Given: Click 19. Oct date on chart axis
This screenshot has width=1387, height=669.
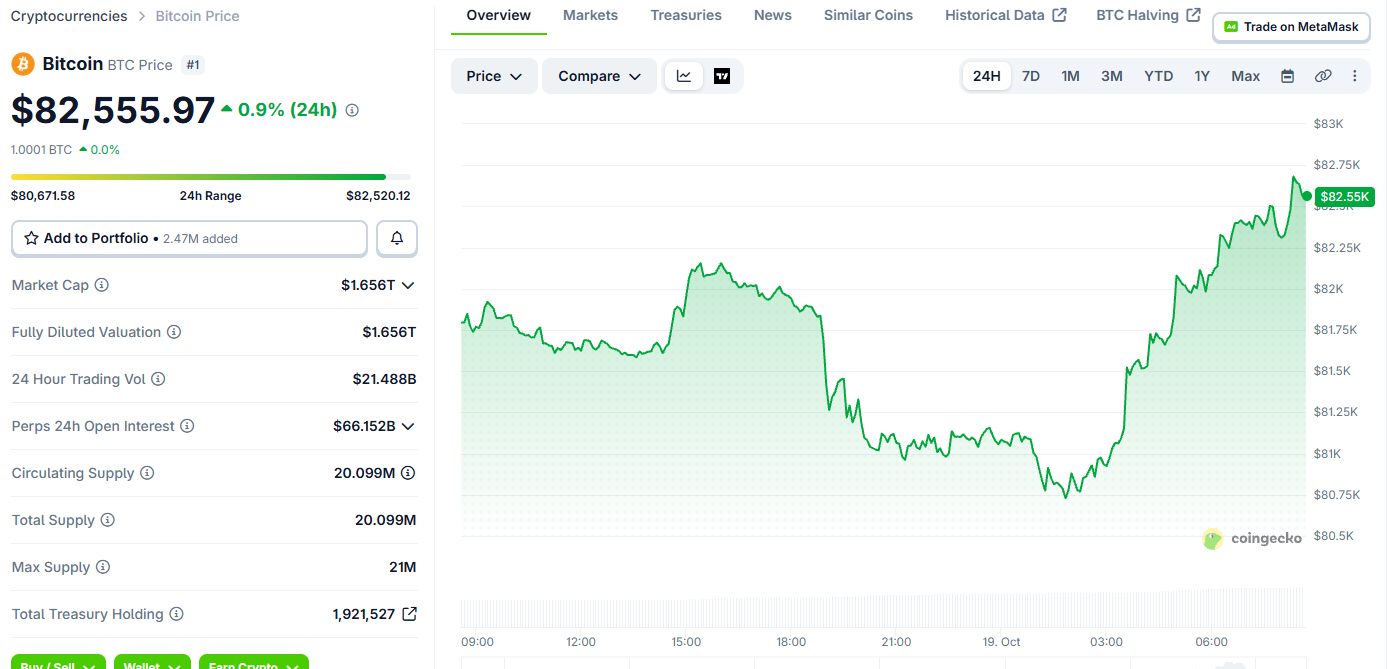Looking at the screenshot, I should click(1001, 642).
